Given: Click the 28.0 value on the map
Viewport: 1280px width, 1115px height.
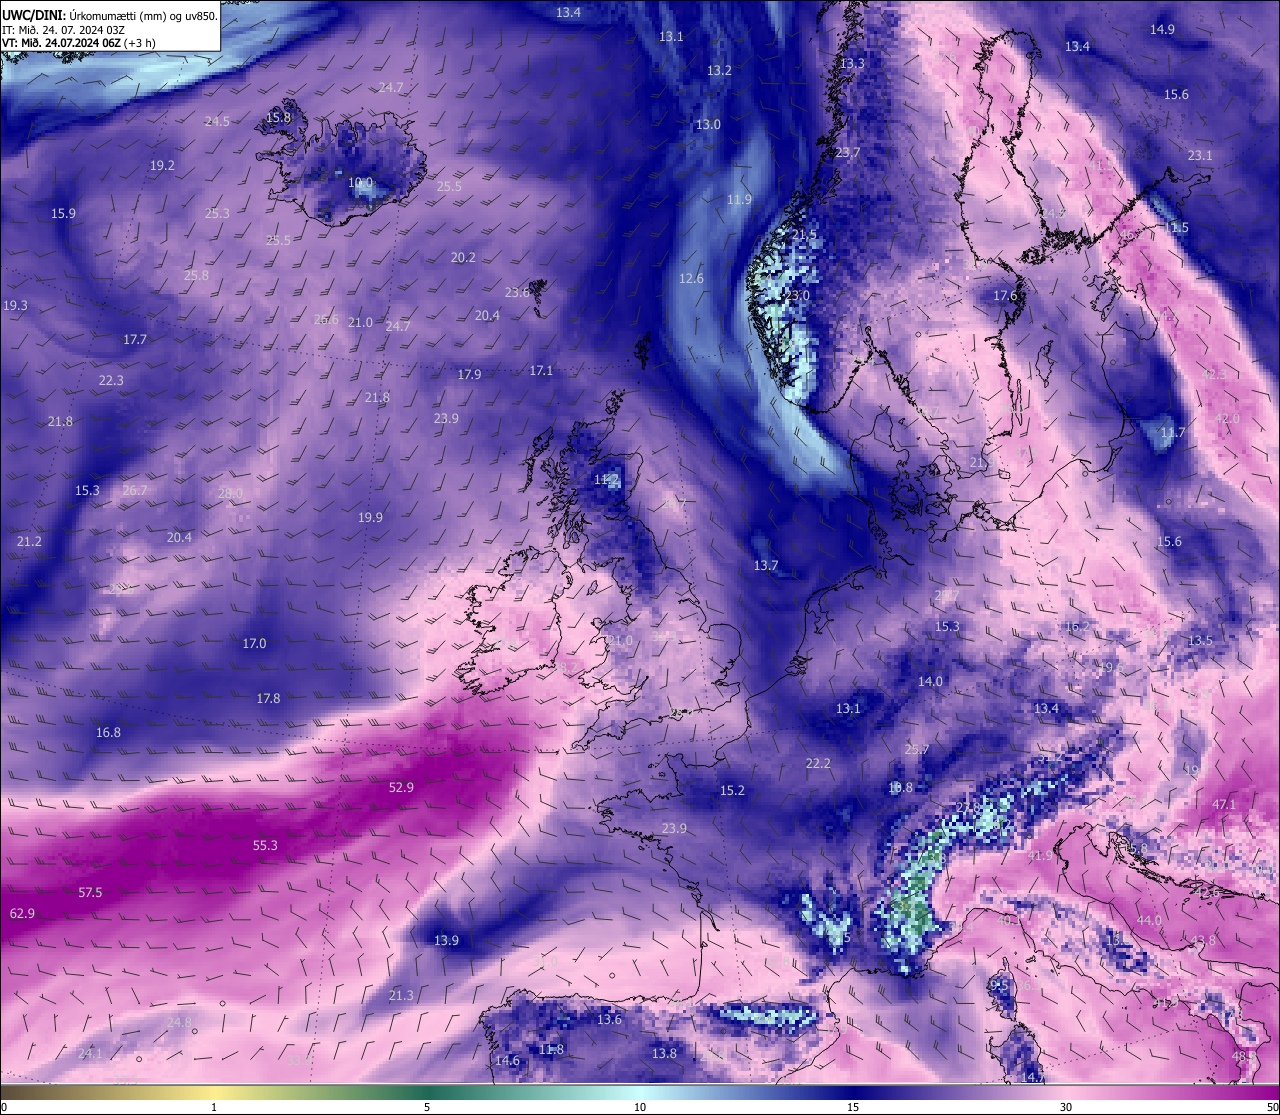Looking at the screenshot, I should point(230,493).
